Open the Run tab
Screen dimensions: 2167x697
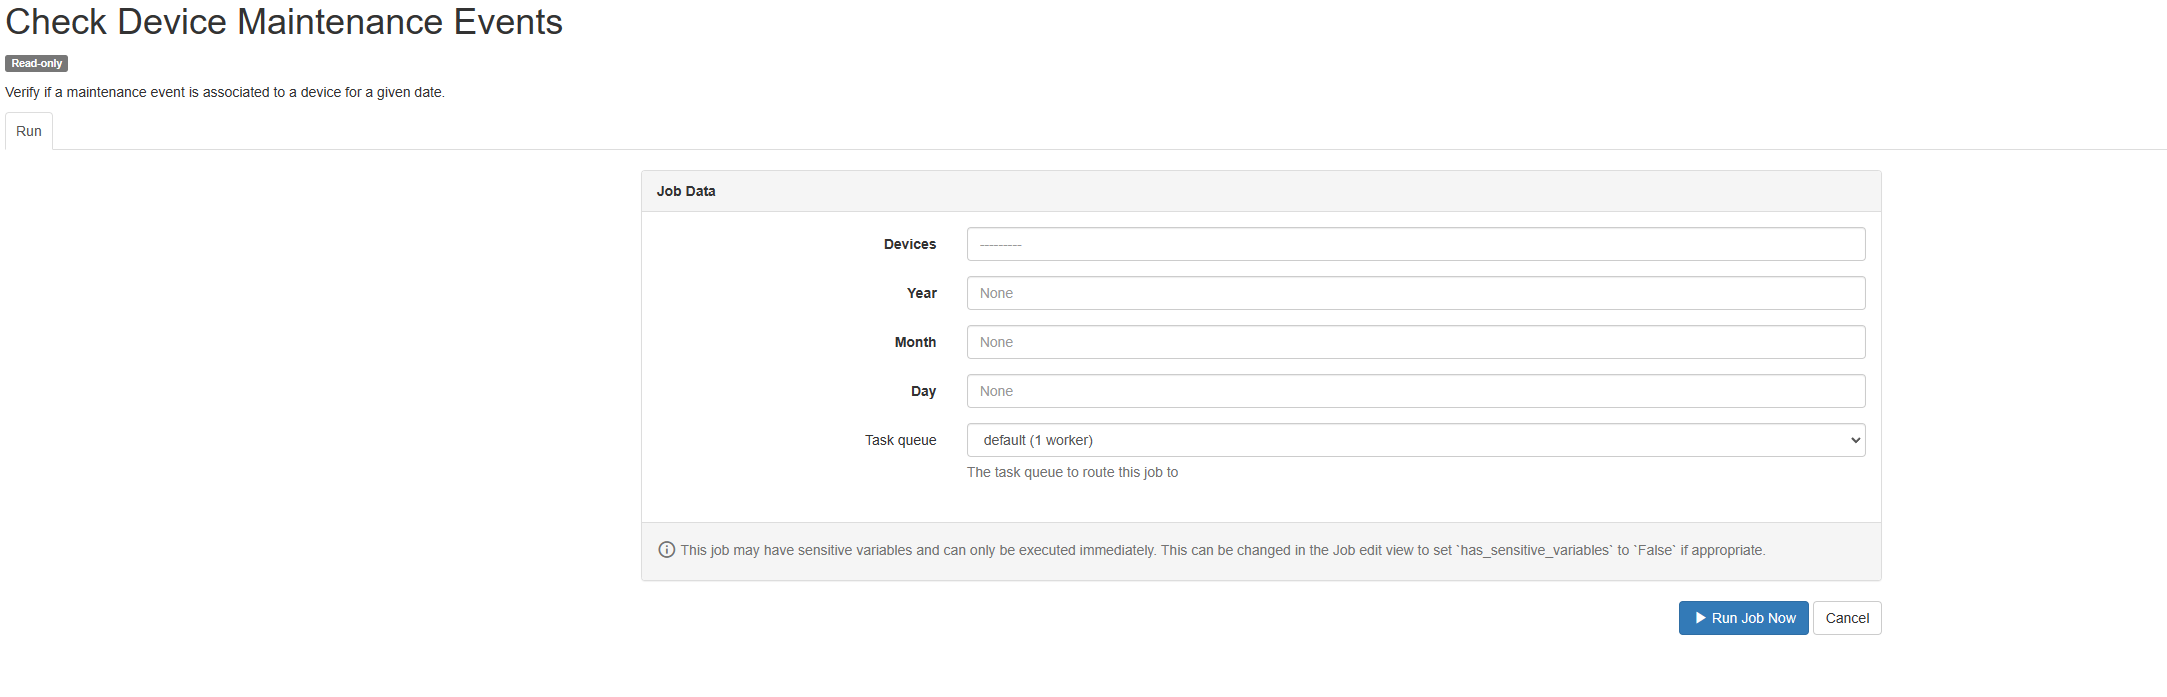click(29, 131)
